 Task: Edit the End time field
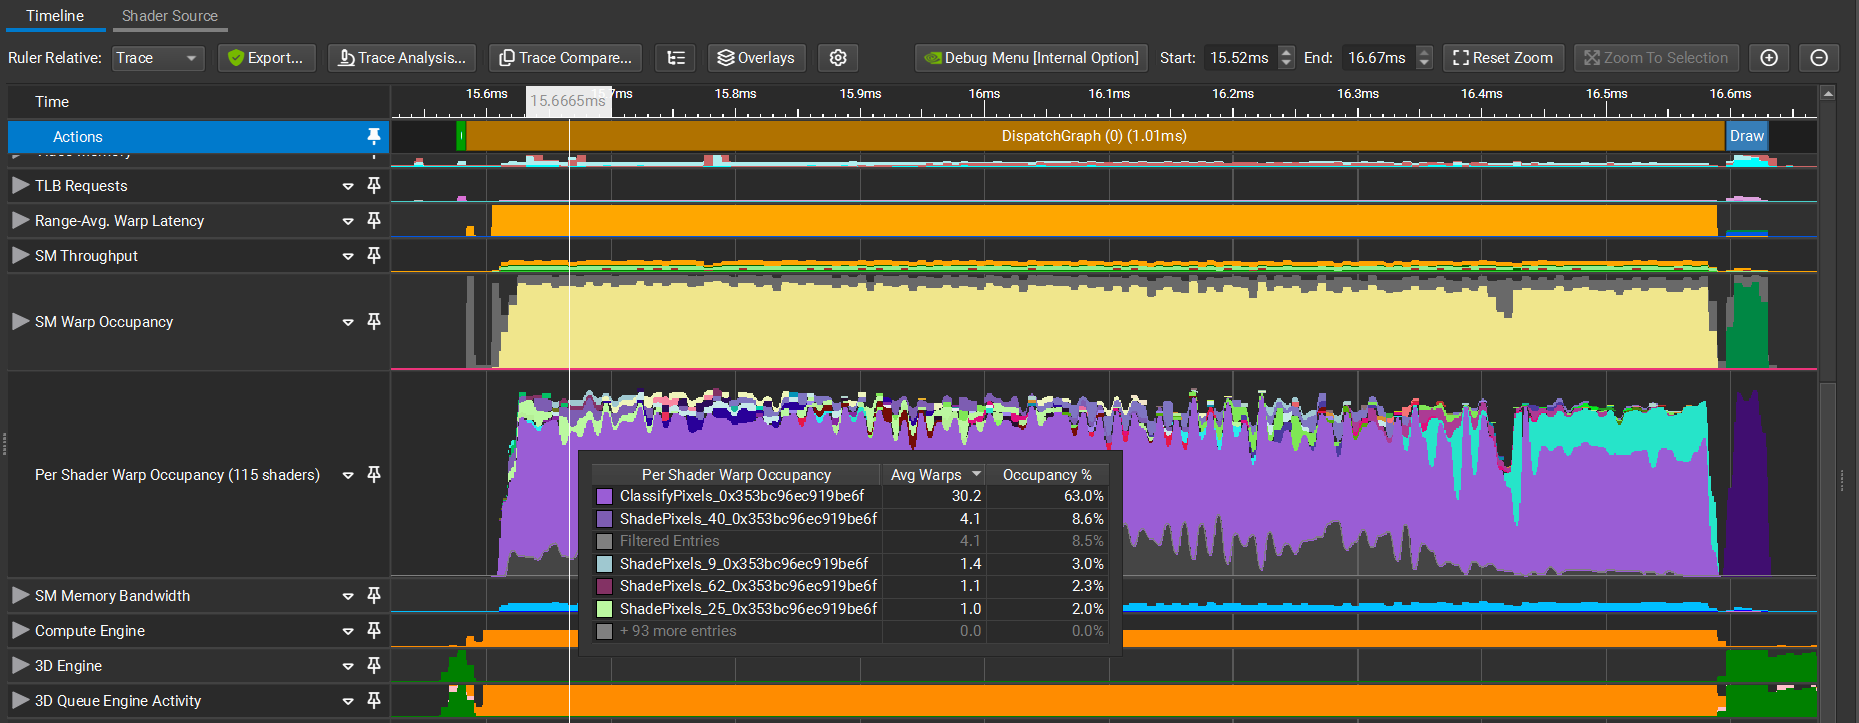[x=1378, y=58]
